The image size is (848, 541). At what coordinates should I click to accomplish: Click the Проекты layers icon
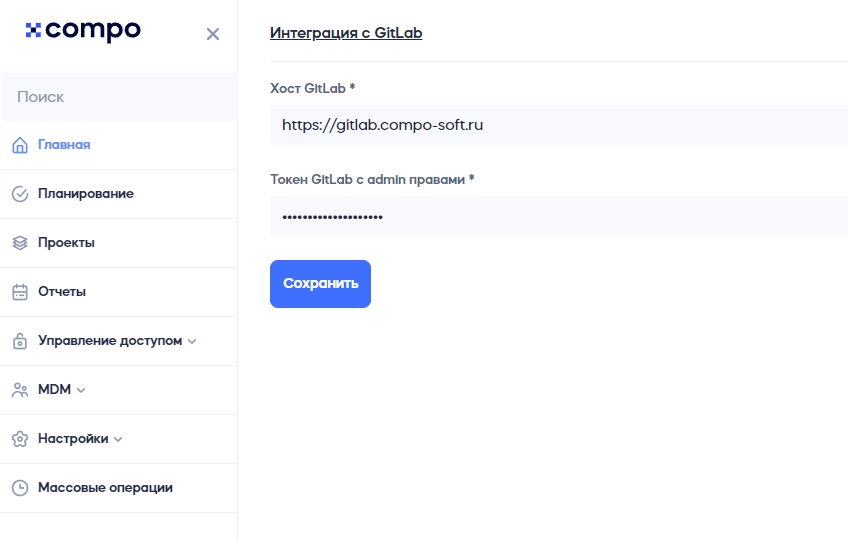pos(20,243)
